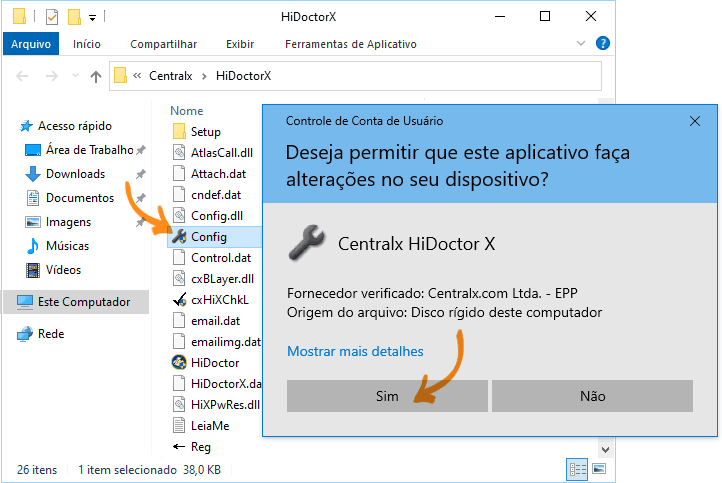Select HiXPwRes.dll file

(226, 405)
